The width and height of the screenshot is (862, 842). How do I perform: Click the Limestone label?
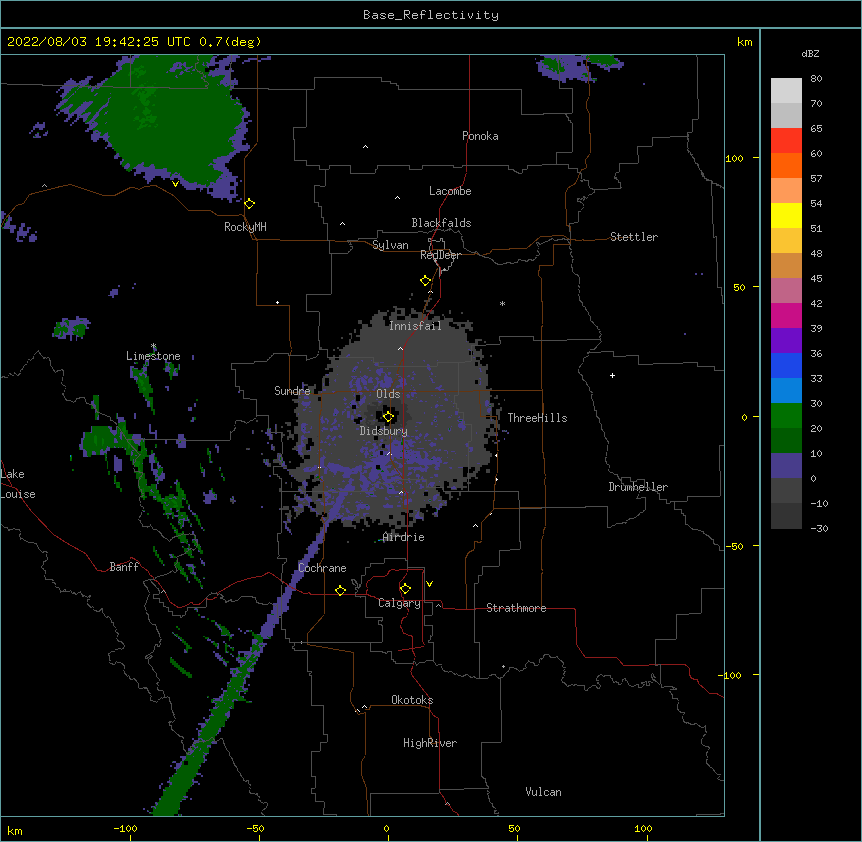(153, 356)
